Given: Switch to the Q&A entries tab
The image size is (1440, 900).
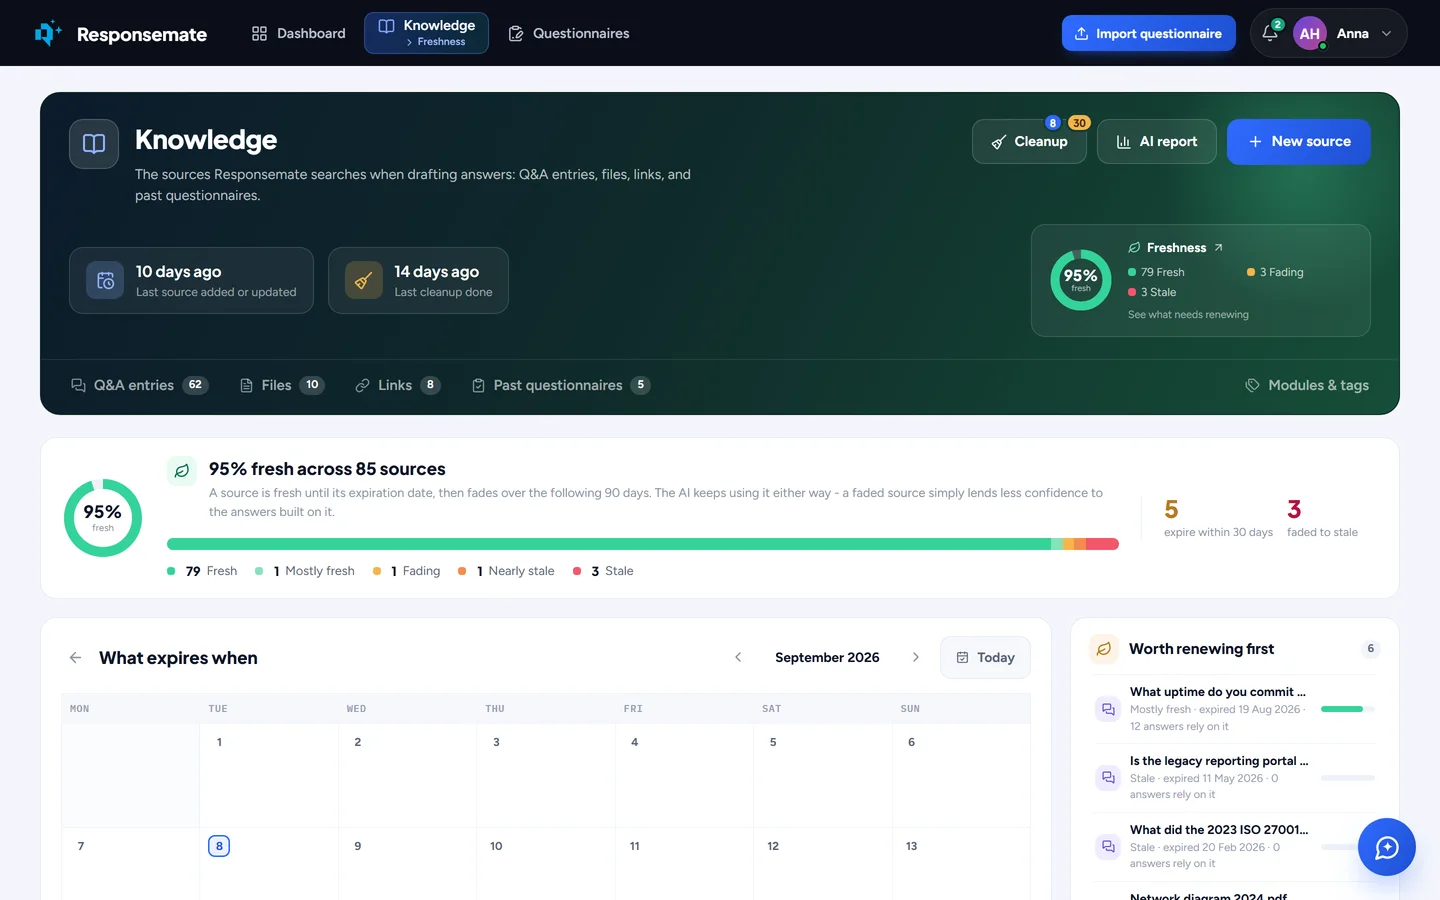Looking at the screenshot, I should coord(139,385).
